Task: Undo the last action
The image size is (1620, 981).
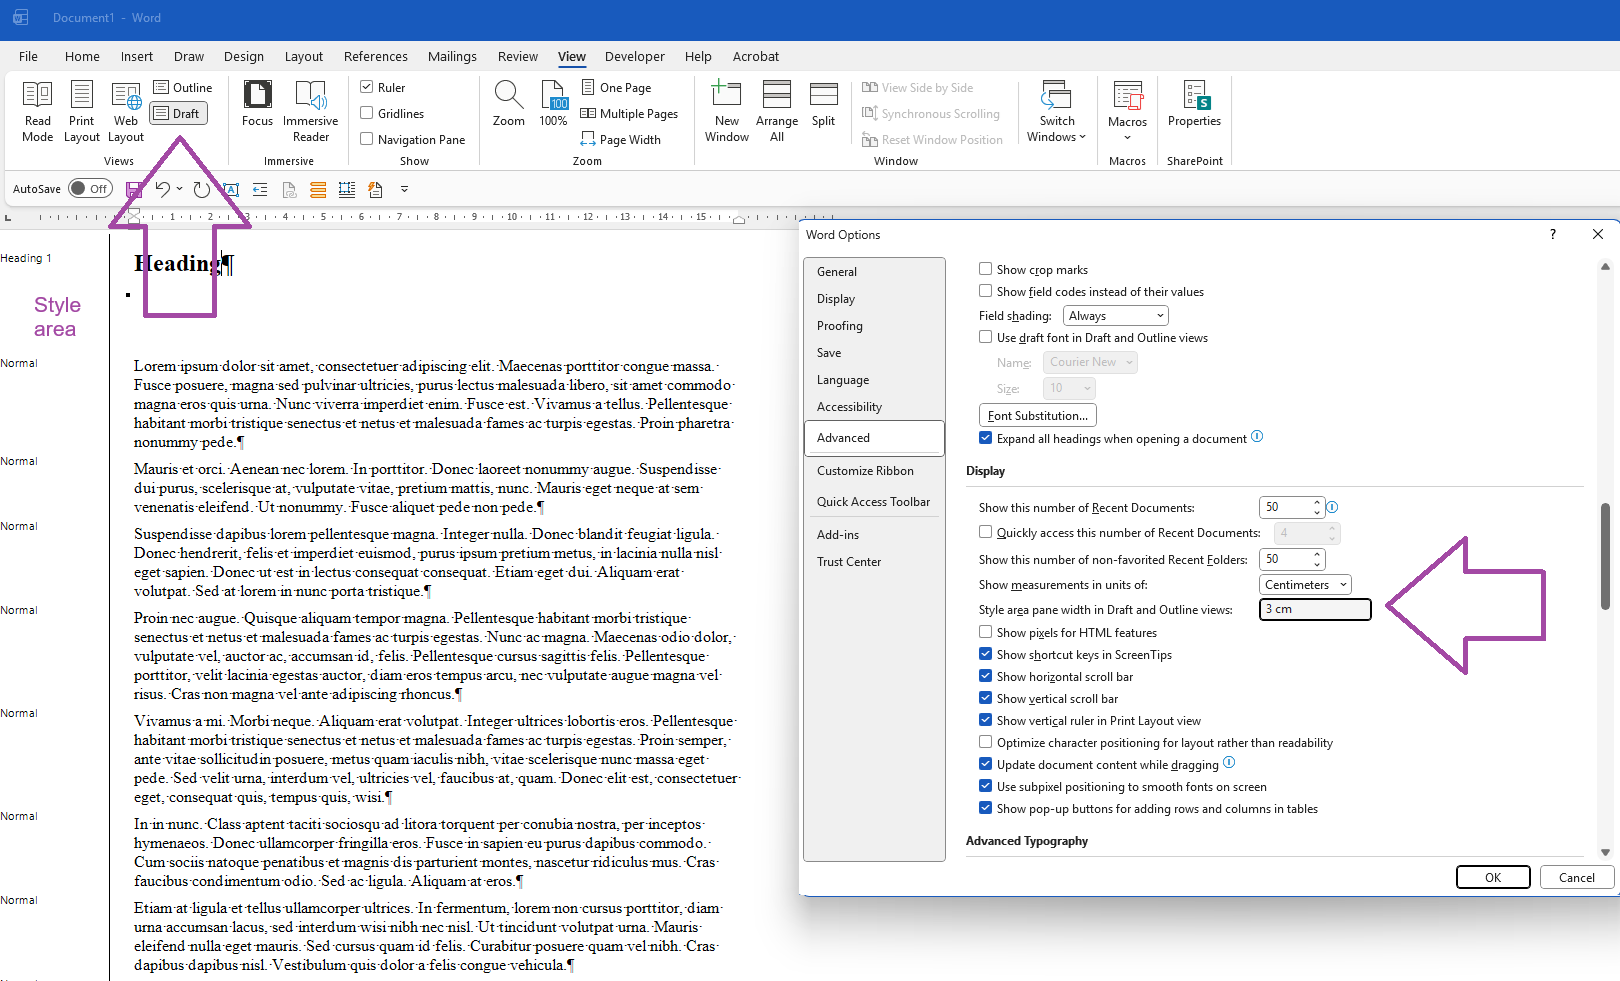Action: coord(162,189)
